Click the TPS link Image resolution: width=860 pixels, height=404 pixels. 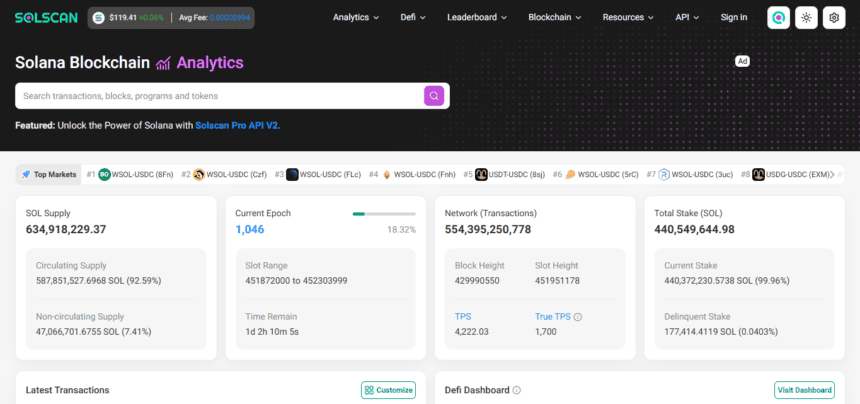(x=463, y=317)
